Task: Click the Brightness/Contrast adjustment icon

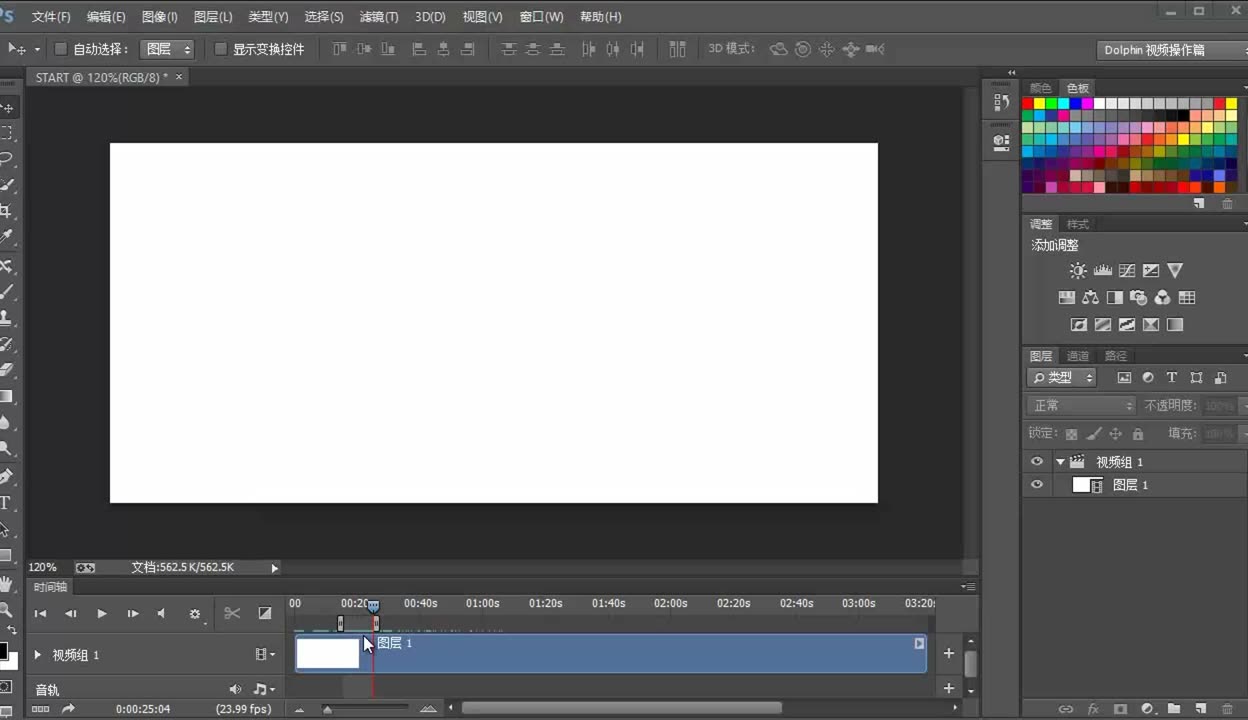Action: [x=1077, y=270]
